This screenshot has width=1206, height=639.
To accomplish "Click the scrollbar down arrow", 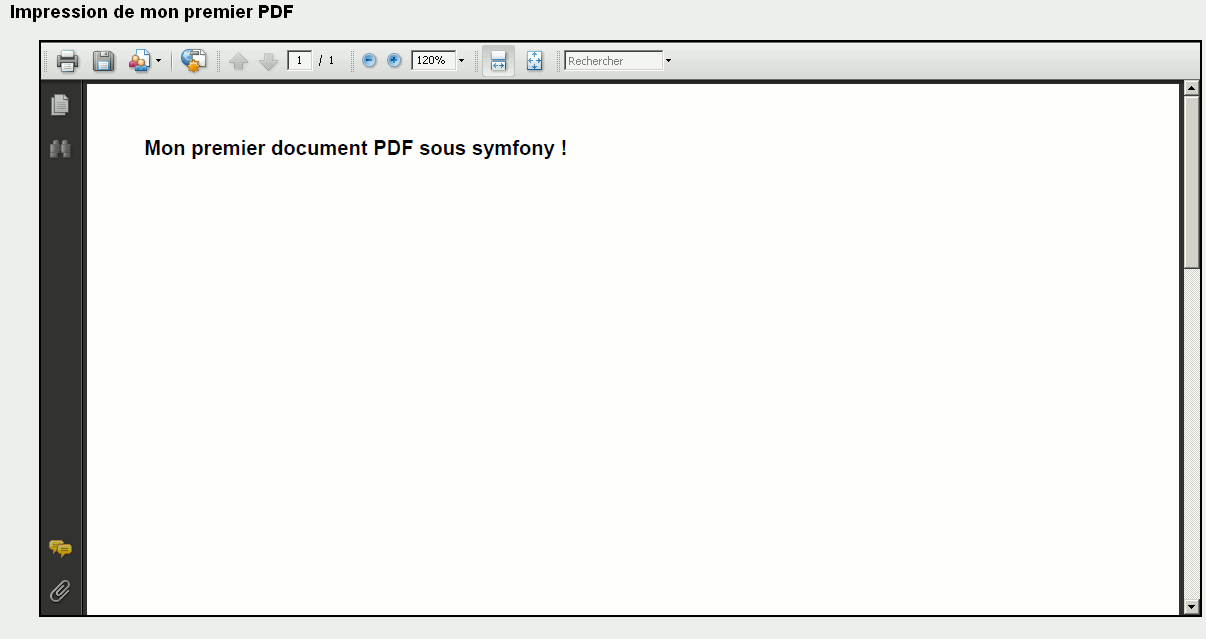I will [1191, 606].
